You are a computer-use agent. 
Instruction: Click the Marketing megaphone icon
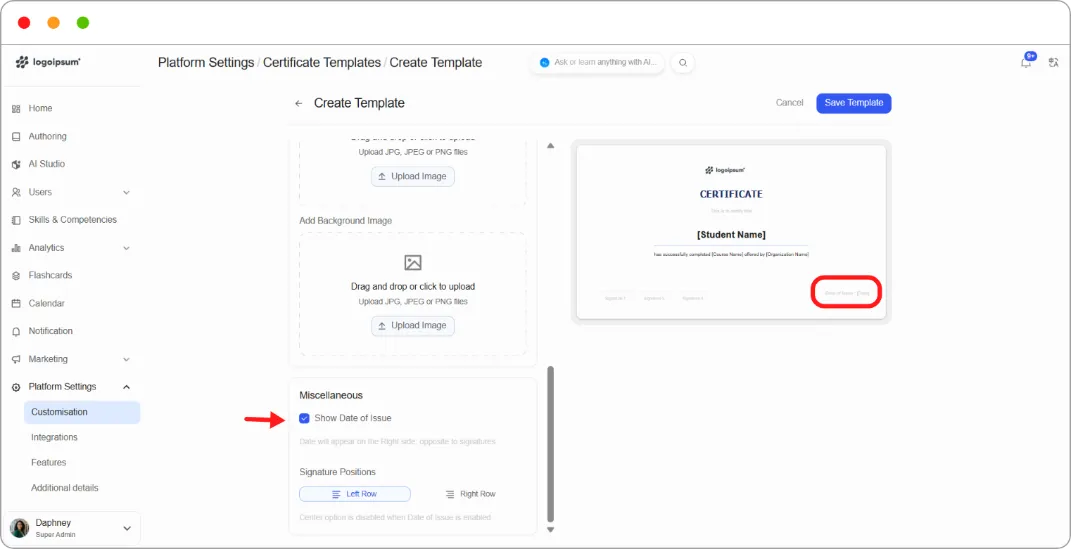tap(16, 359)
